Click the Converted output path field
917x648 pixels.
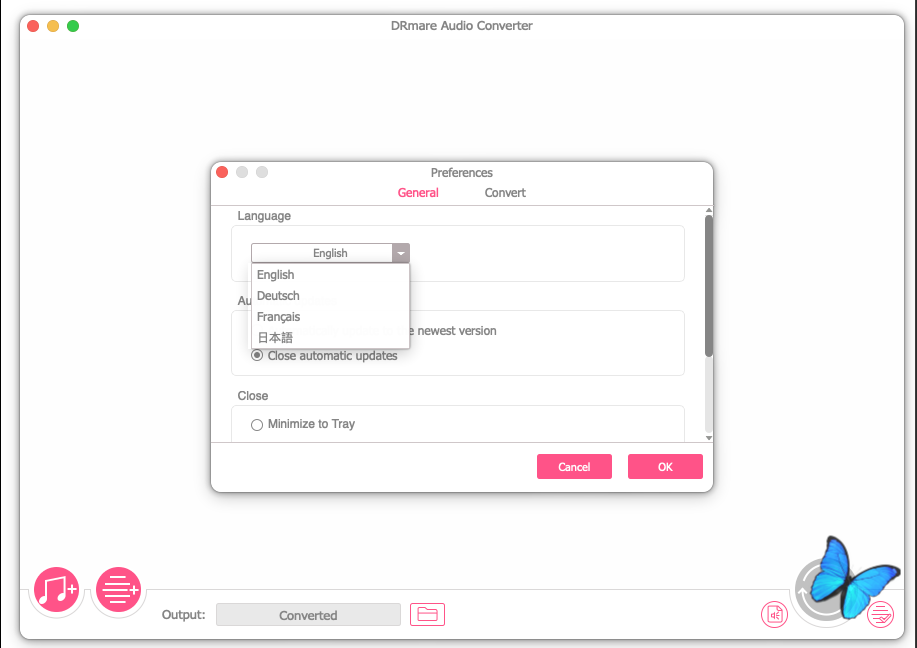point(308,615)
